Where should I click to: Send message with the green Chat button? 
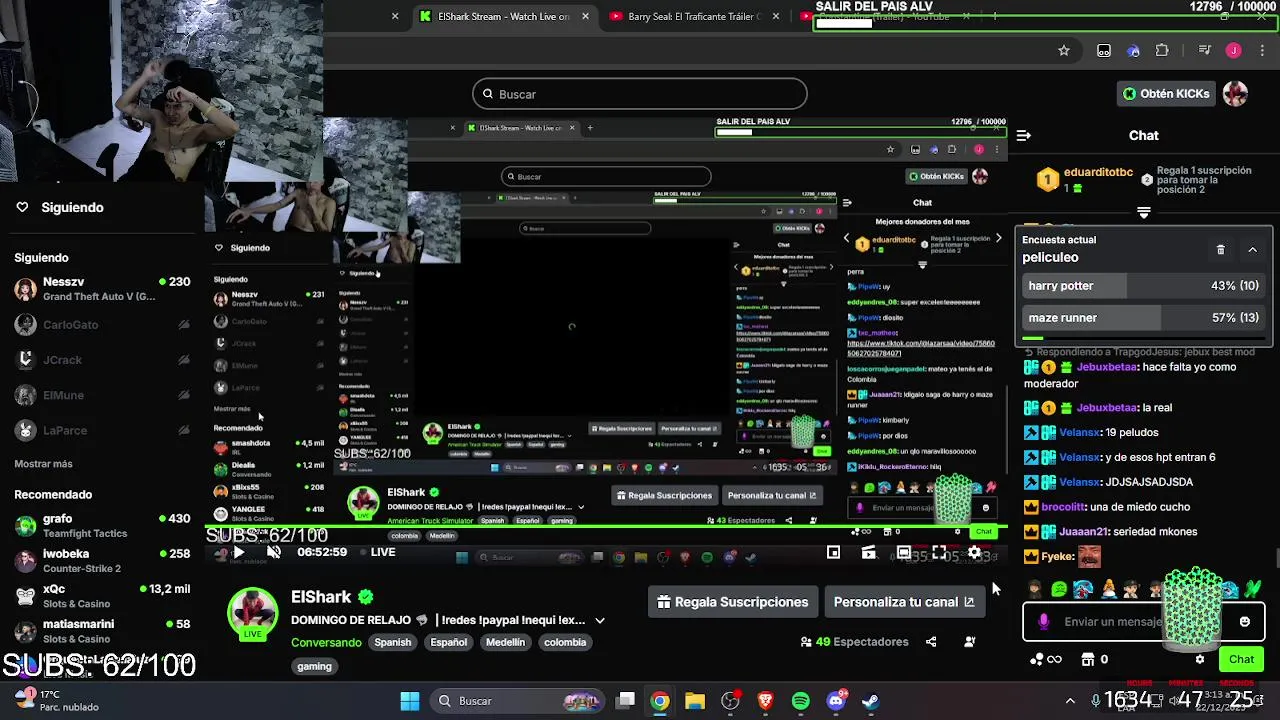point(1241,659)
